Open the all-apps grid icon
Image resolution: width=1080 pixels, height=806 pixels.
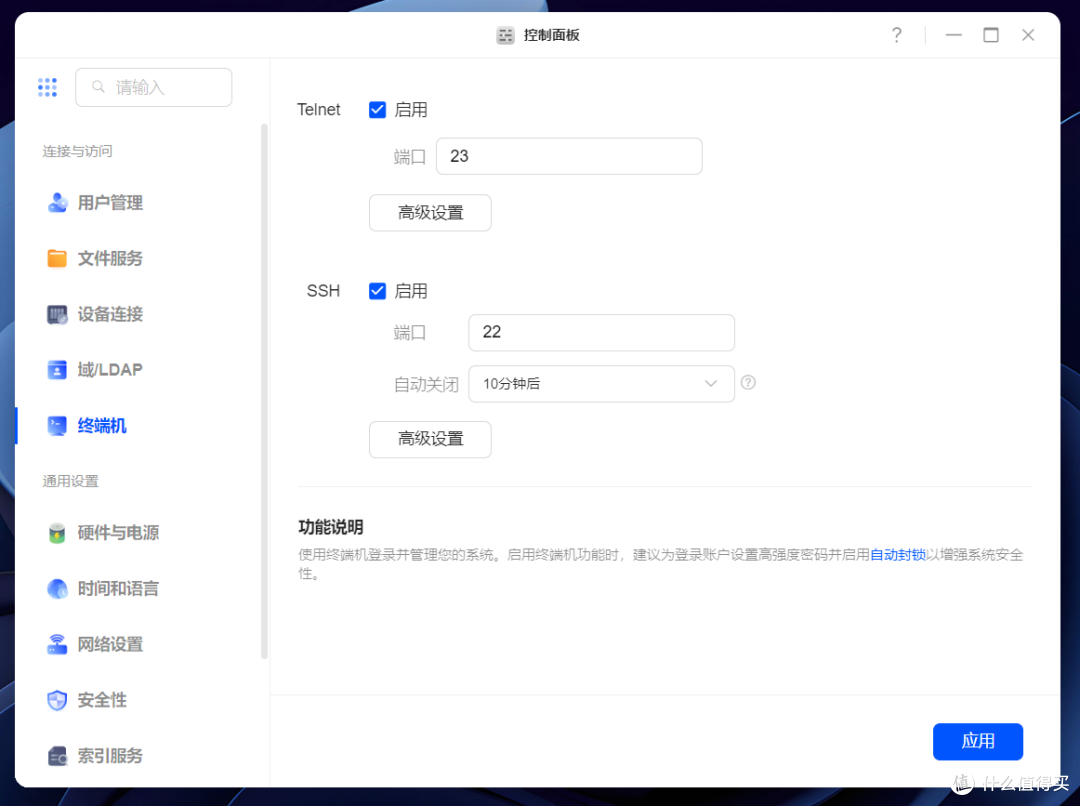click(47, 87)
